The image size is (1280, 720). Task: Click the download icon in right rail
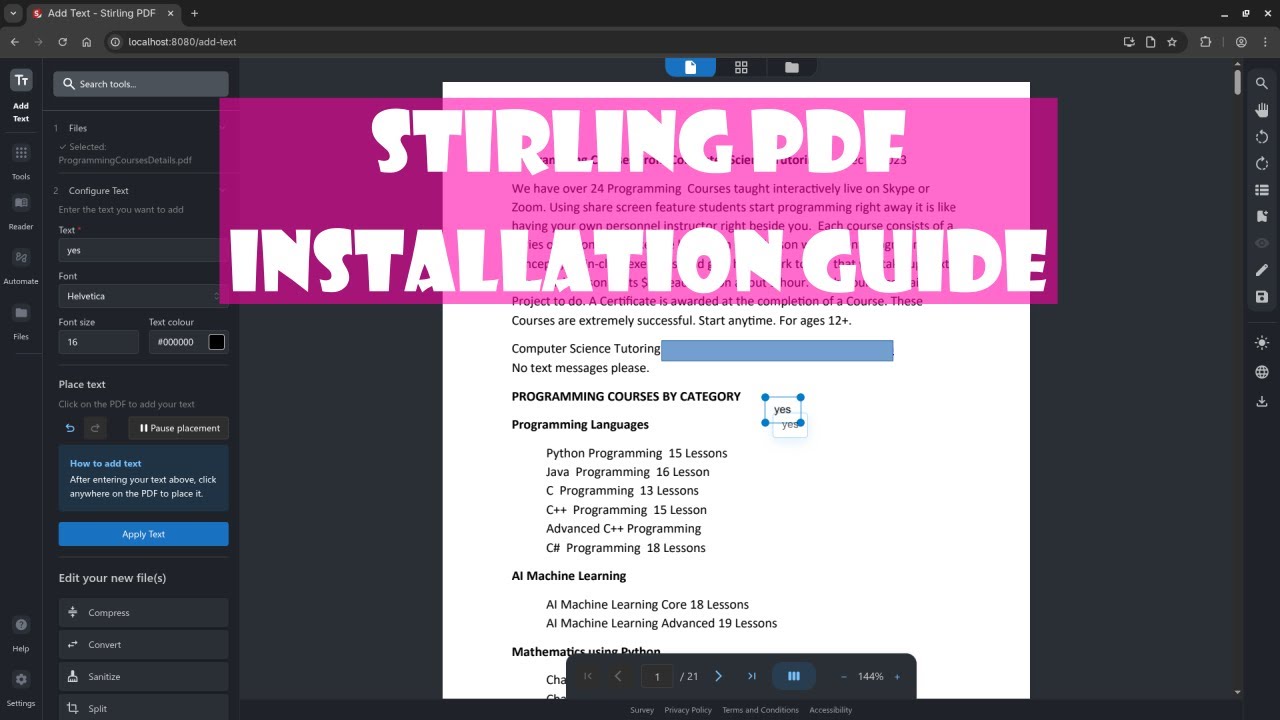coord(1262,401)
